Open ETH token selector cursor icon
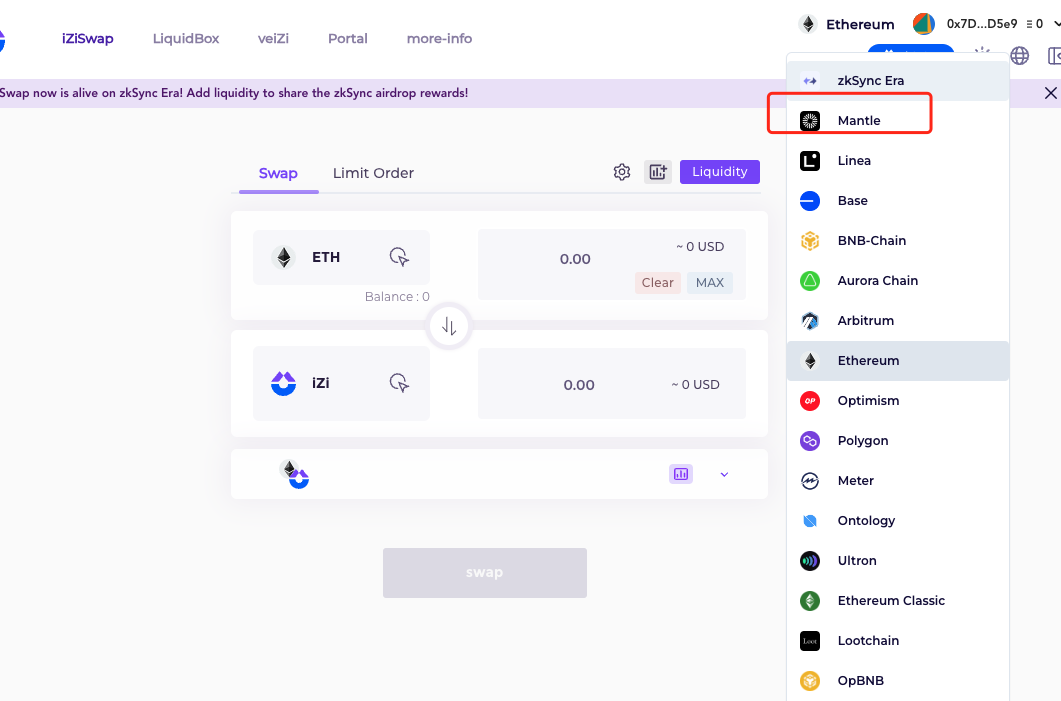The image size is (1061, 701). click(x=399, y=257)
